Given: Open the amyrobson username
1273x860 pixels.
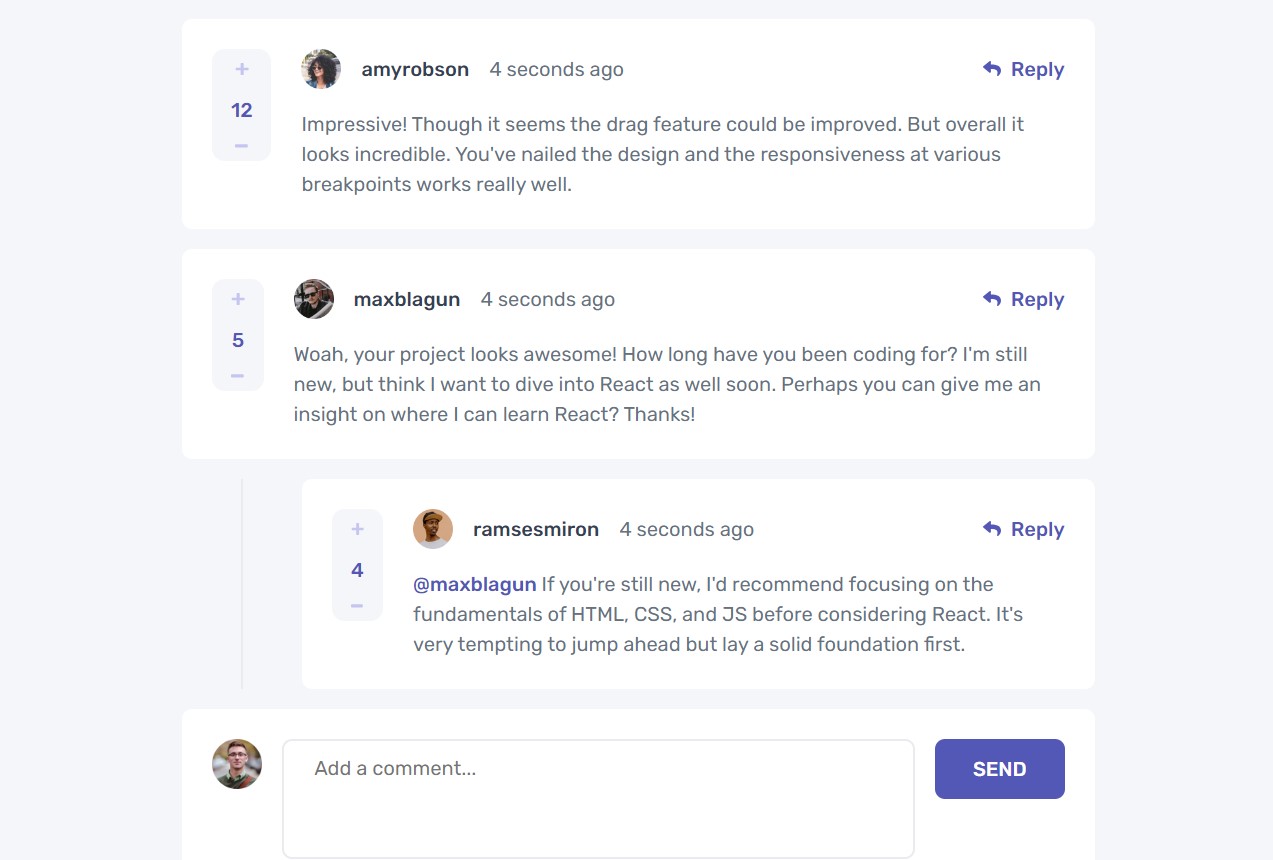Looking at the screenshot, I should point(415,70).
